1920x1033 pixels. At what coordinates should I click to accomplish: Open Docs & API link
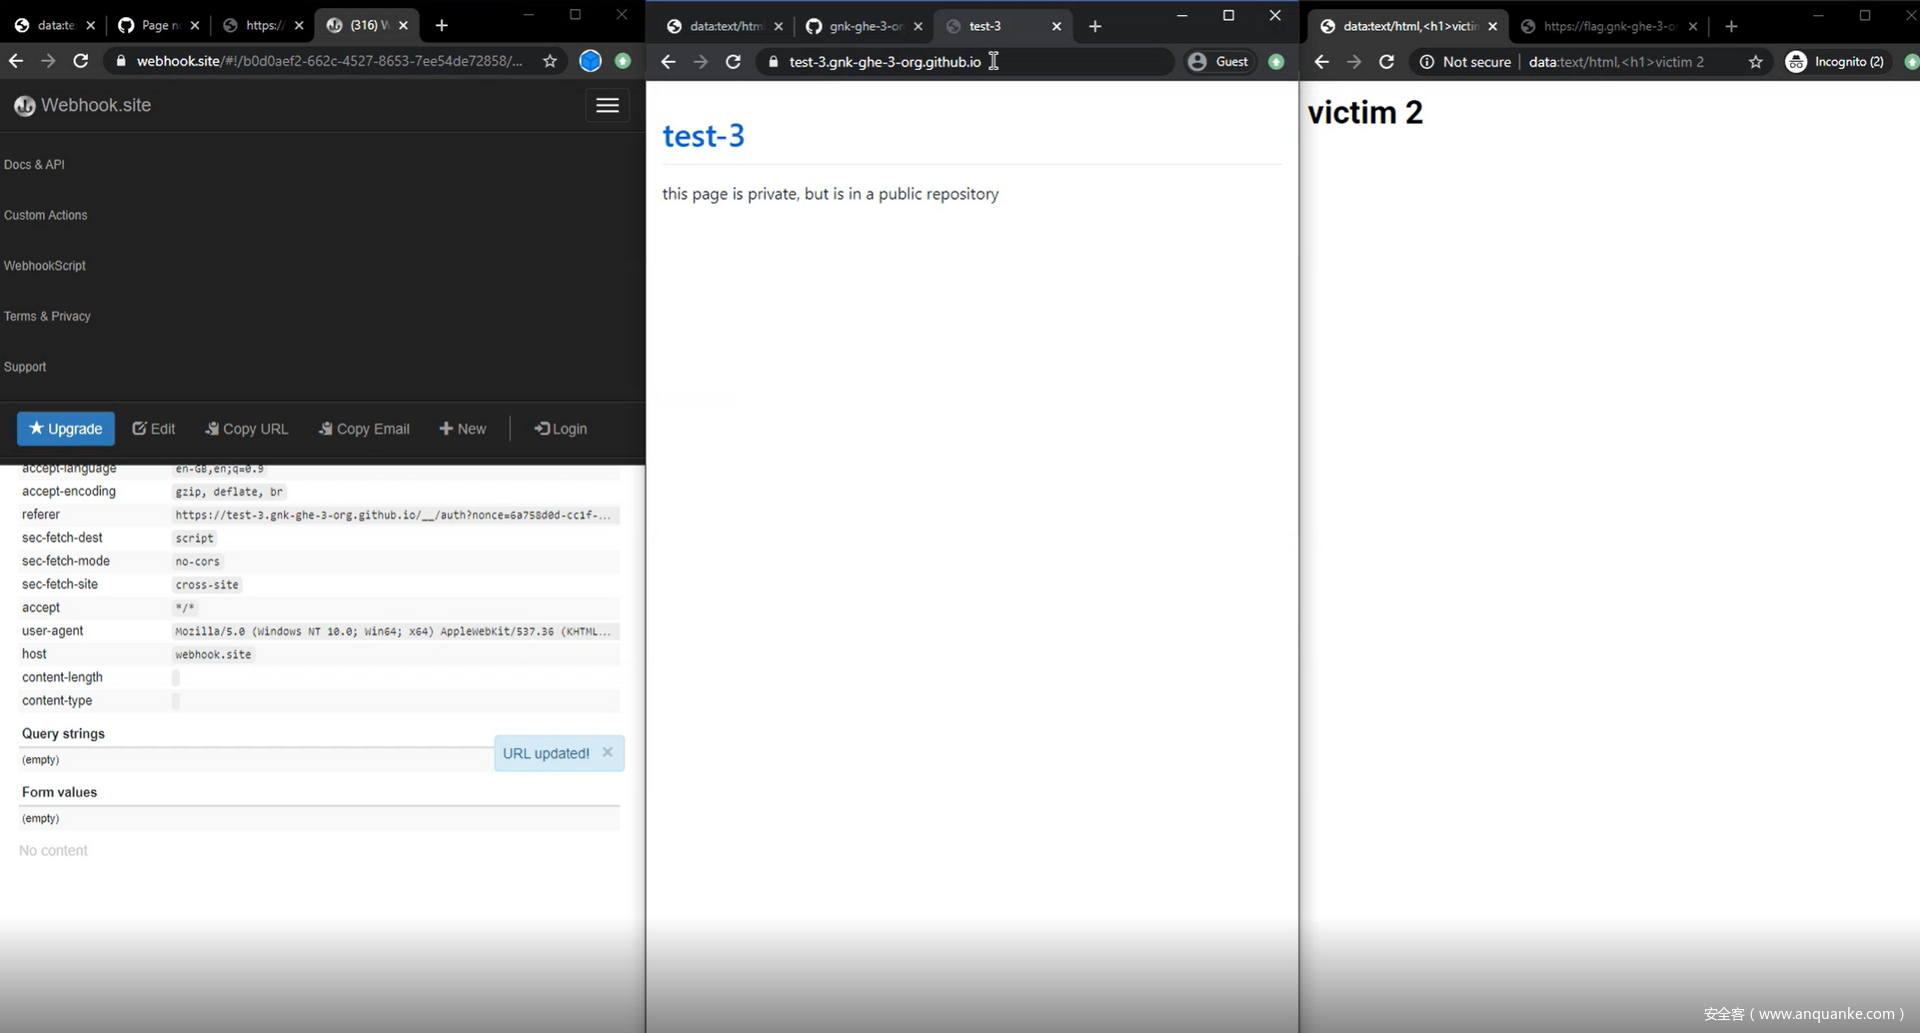point(34,164)
